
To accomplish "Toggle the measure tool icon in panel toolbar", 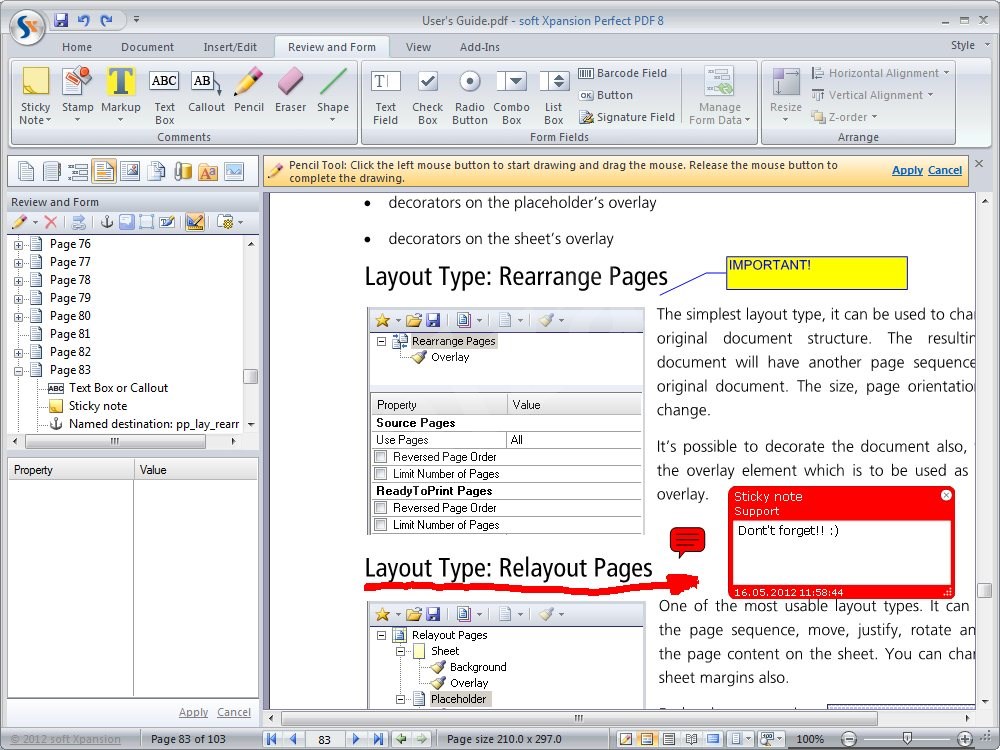I will coord(195,222).
